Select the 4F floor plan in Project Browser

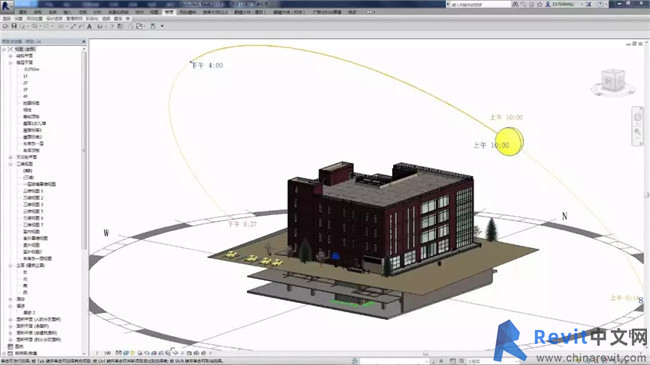point(25,96)
